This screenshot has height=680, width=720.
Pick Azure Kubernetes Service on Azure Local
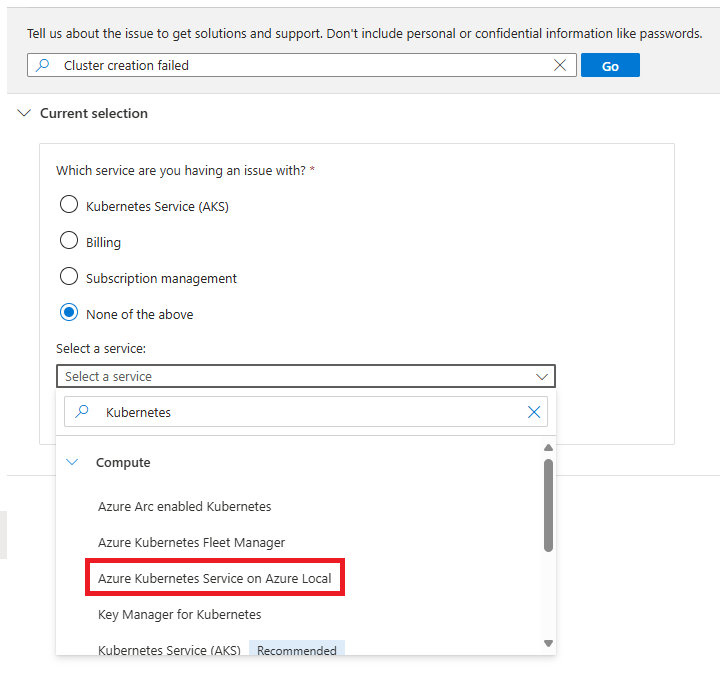click(214, 578)
